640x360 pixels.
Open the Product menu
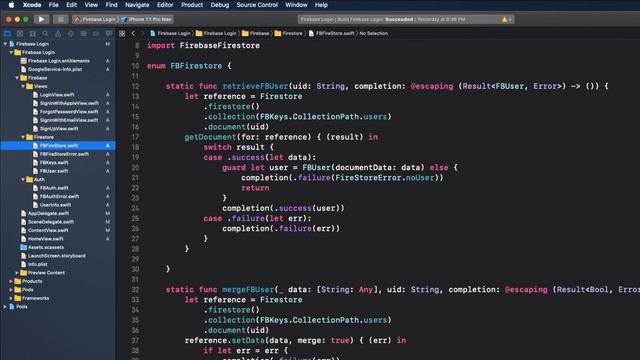tap(192, 5)
